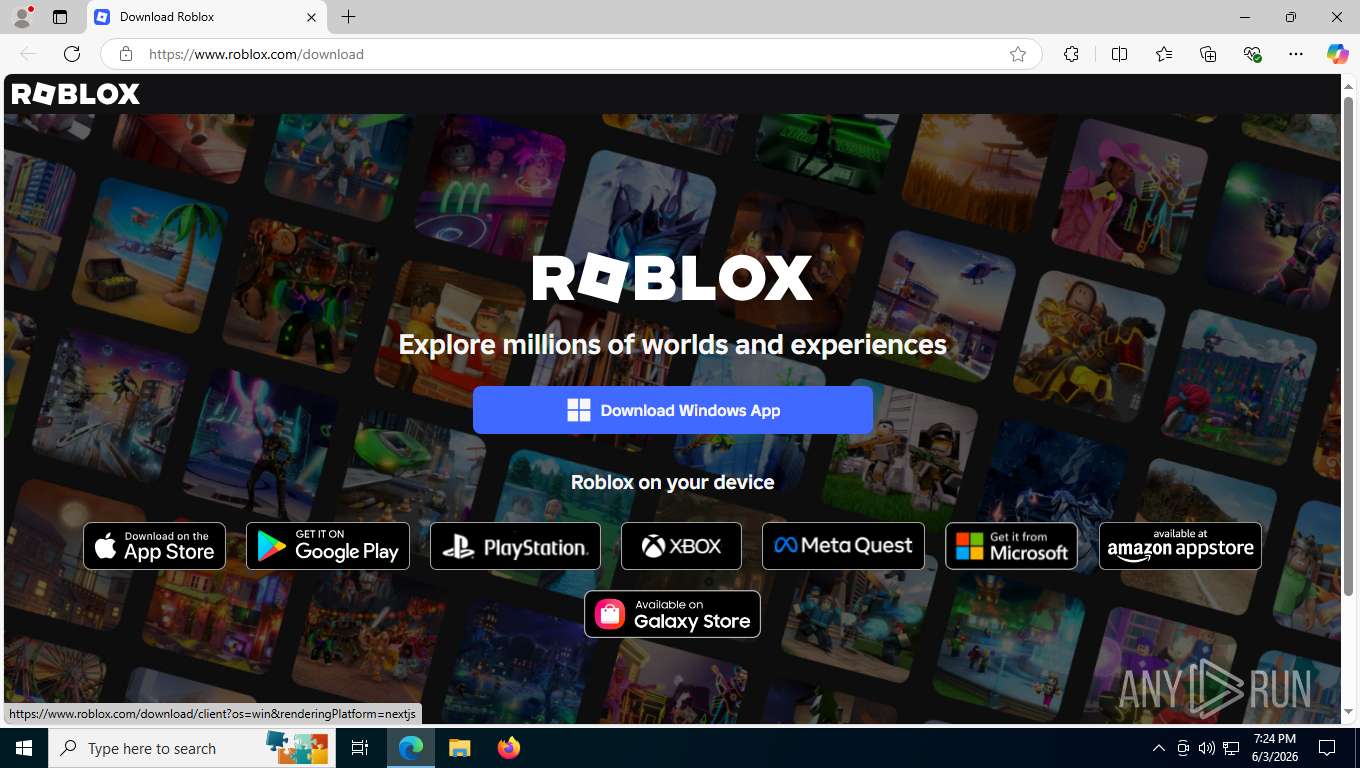Open the Favorites list

pos(1164,54)
